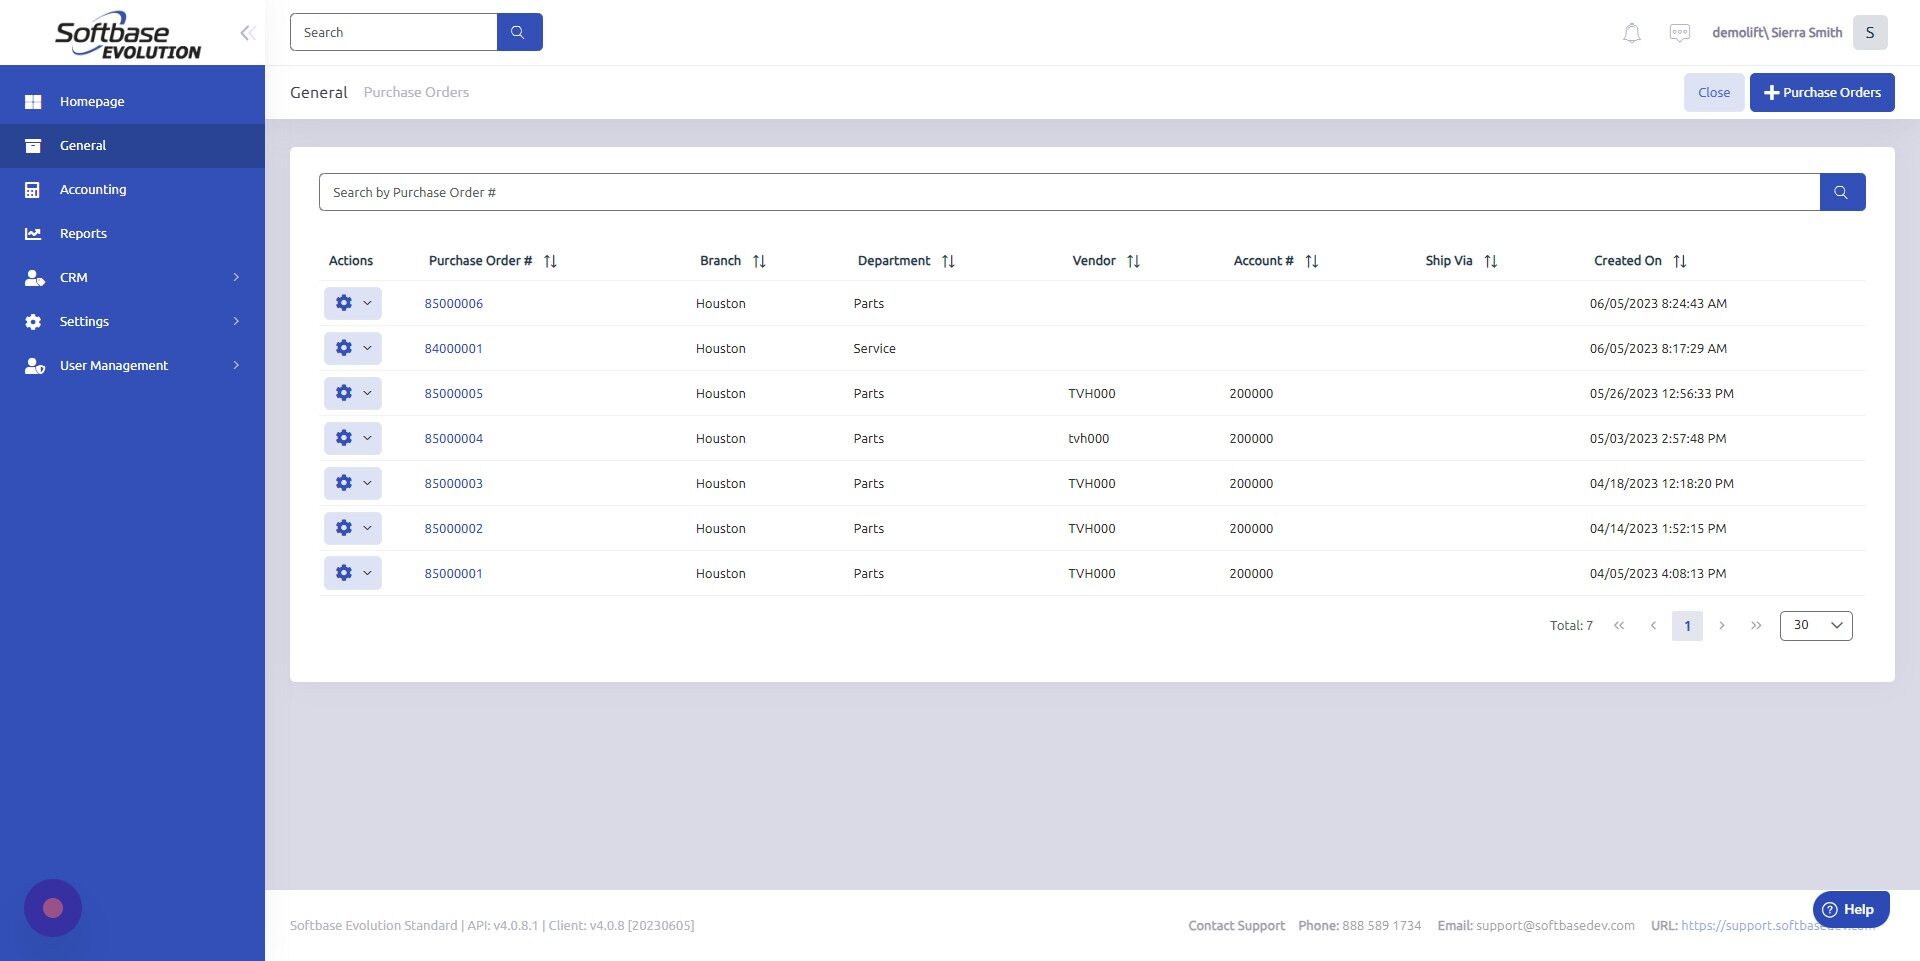The height and width of the screenshot is (961, 1920).
Task: Click the Accounting calculator icon in sidebar
Action: (33, 190)
